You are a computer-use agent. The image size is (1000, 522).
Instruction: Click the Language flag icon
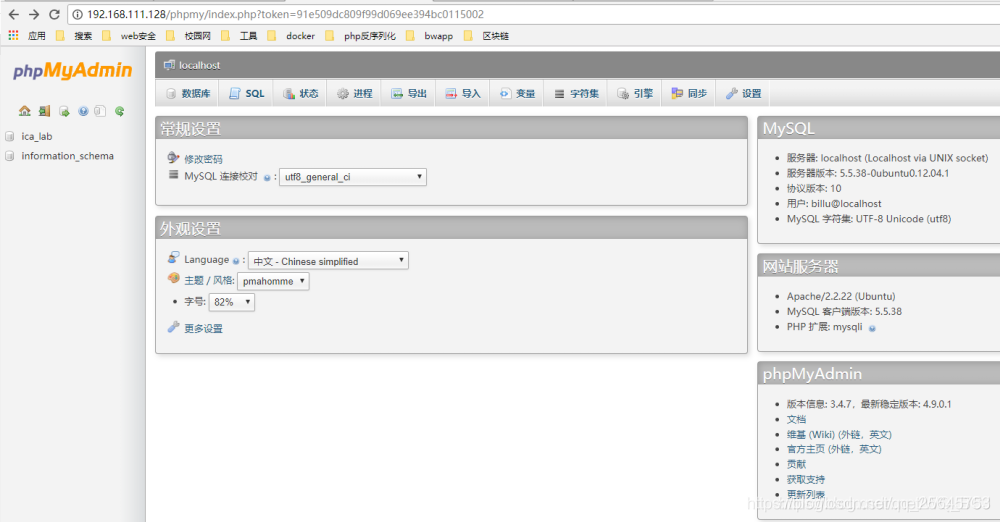tap(173, 258)
